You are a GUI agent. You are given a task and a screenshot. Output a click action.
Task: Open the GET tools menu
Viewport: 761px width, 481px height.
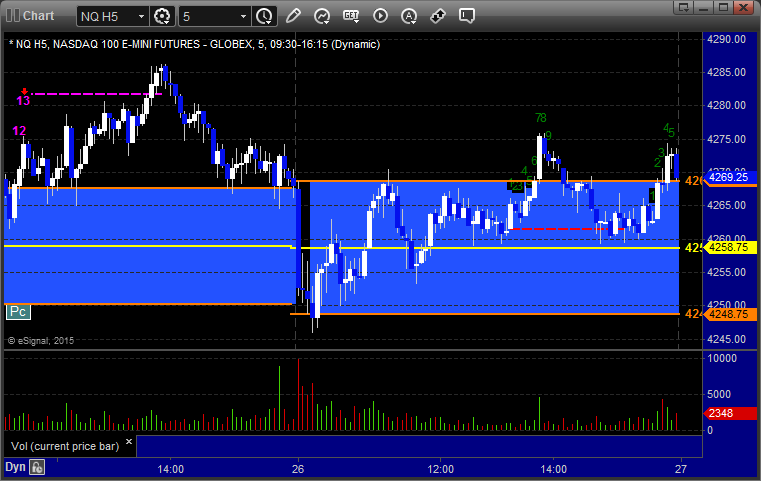pyautogui.click(x=351, y=16)
